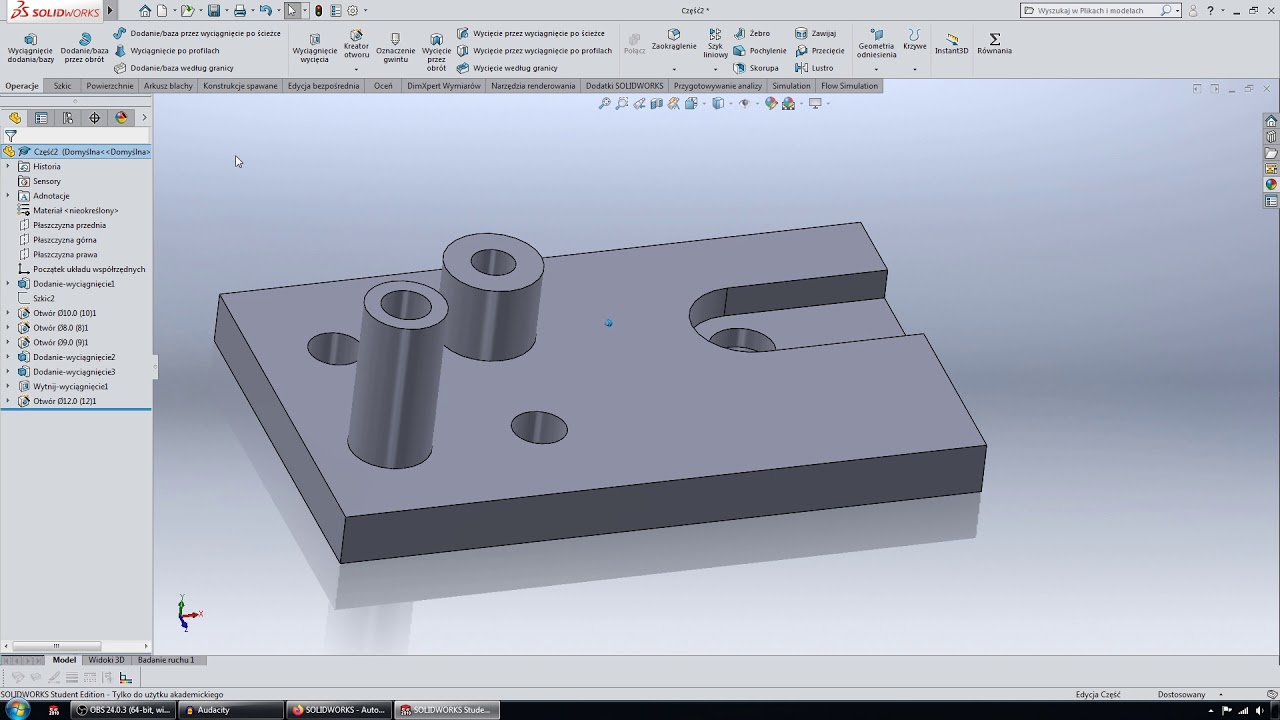Expand the Geometria odniesienia dropdown arrow
Screen dimensions: 1280x720
[x=876, y=69]
